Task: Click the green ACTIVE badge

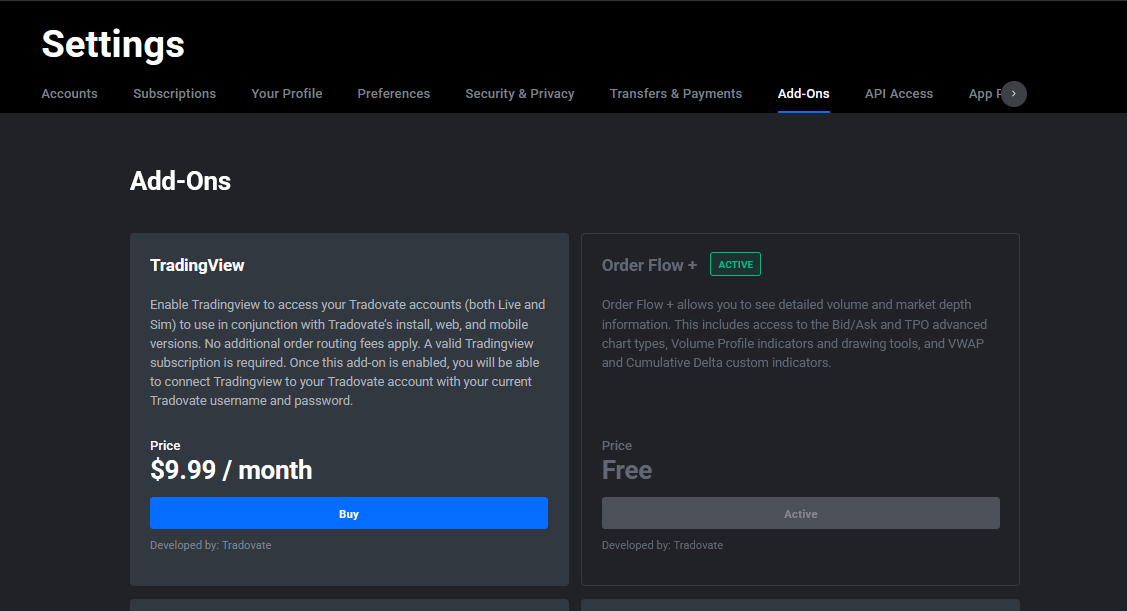Action: point(735,265)
